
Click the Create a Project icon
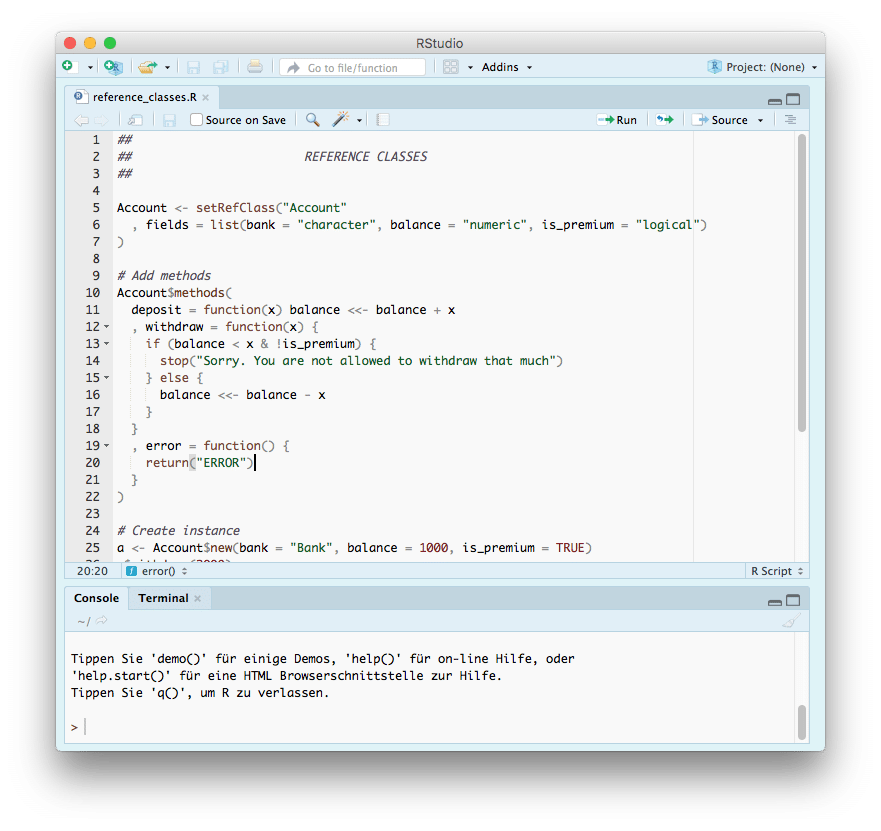[x=113, y=67]
